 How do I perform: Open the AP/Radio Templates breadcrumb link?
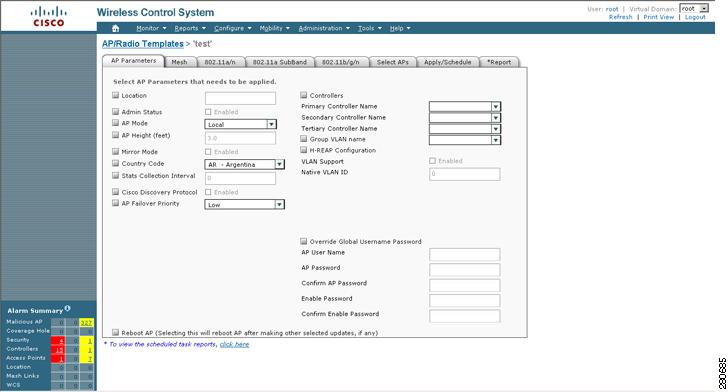point(143,44)
